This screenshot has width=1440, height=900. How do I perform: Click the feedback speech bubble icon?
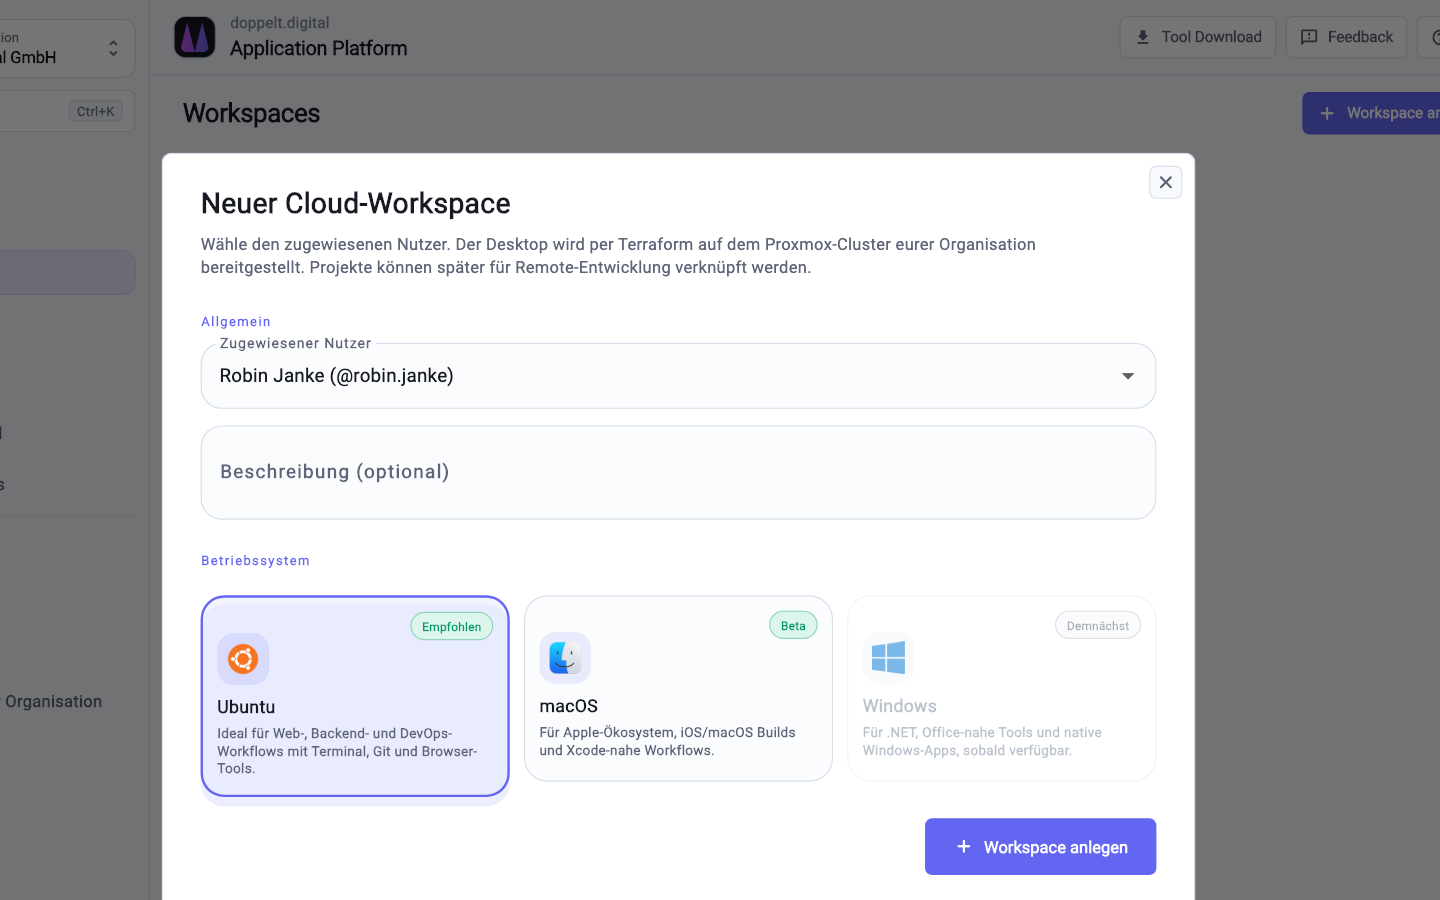(x=1308, y=37)
